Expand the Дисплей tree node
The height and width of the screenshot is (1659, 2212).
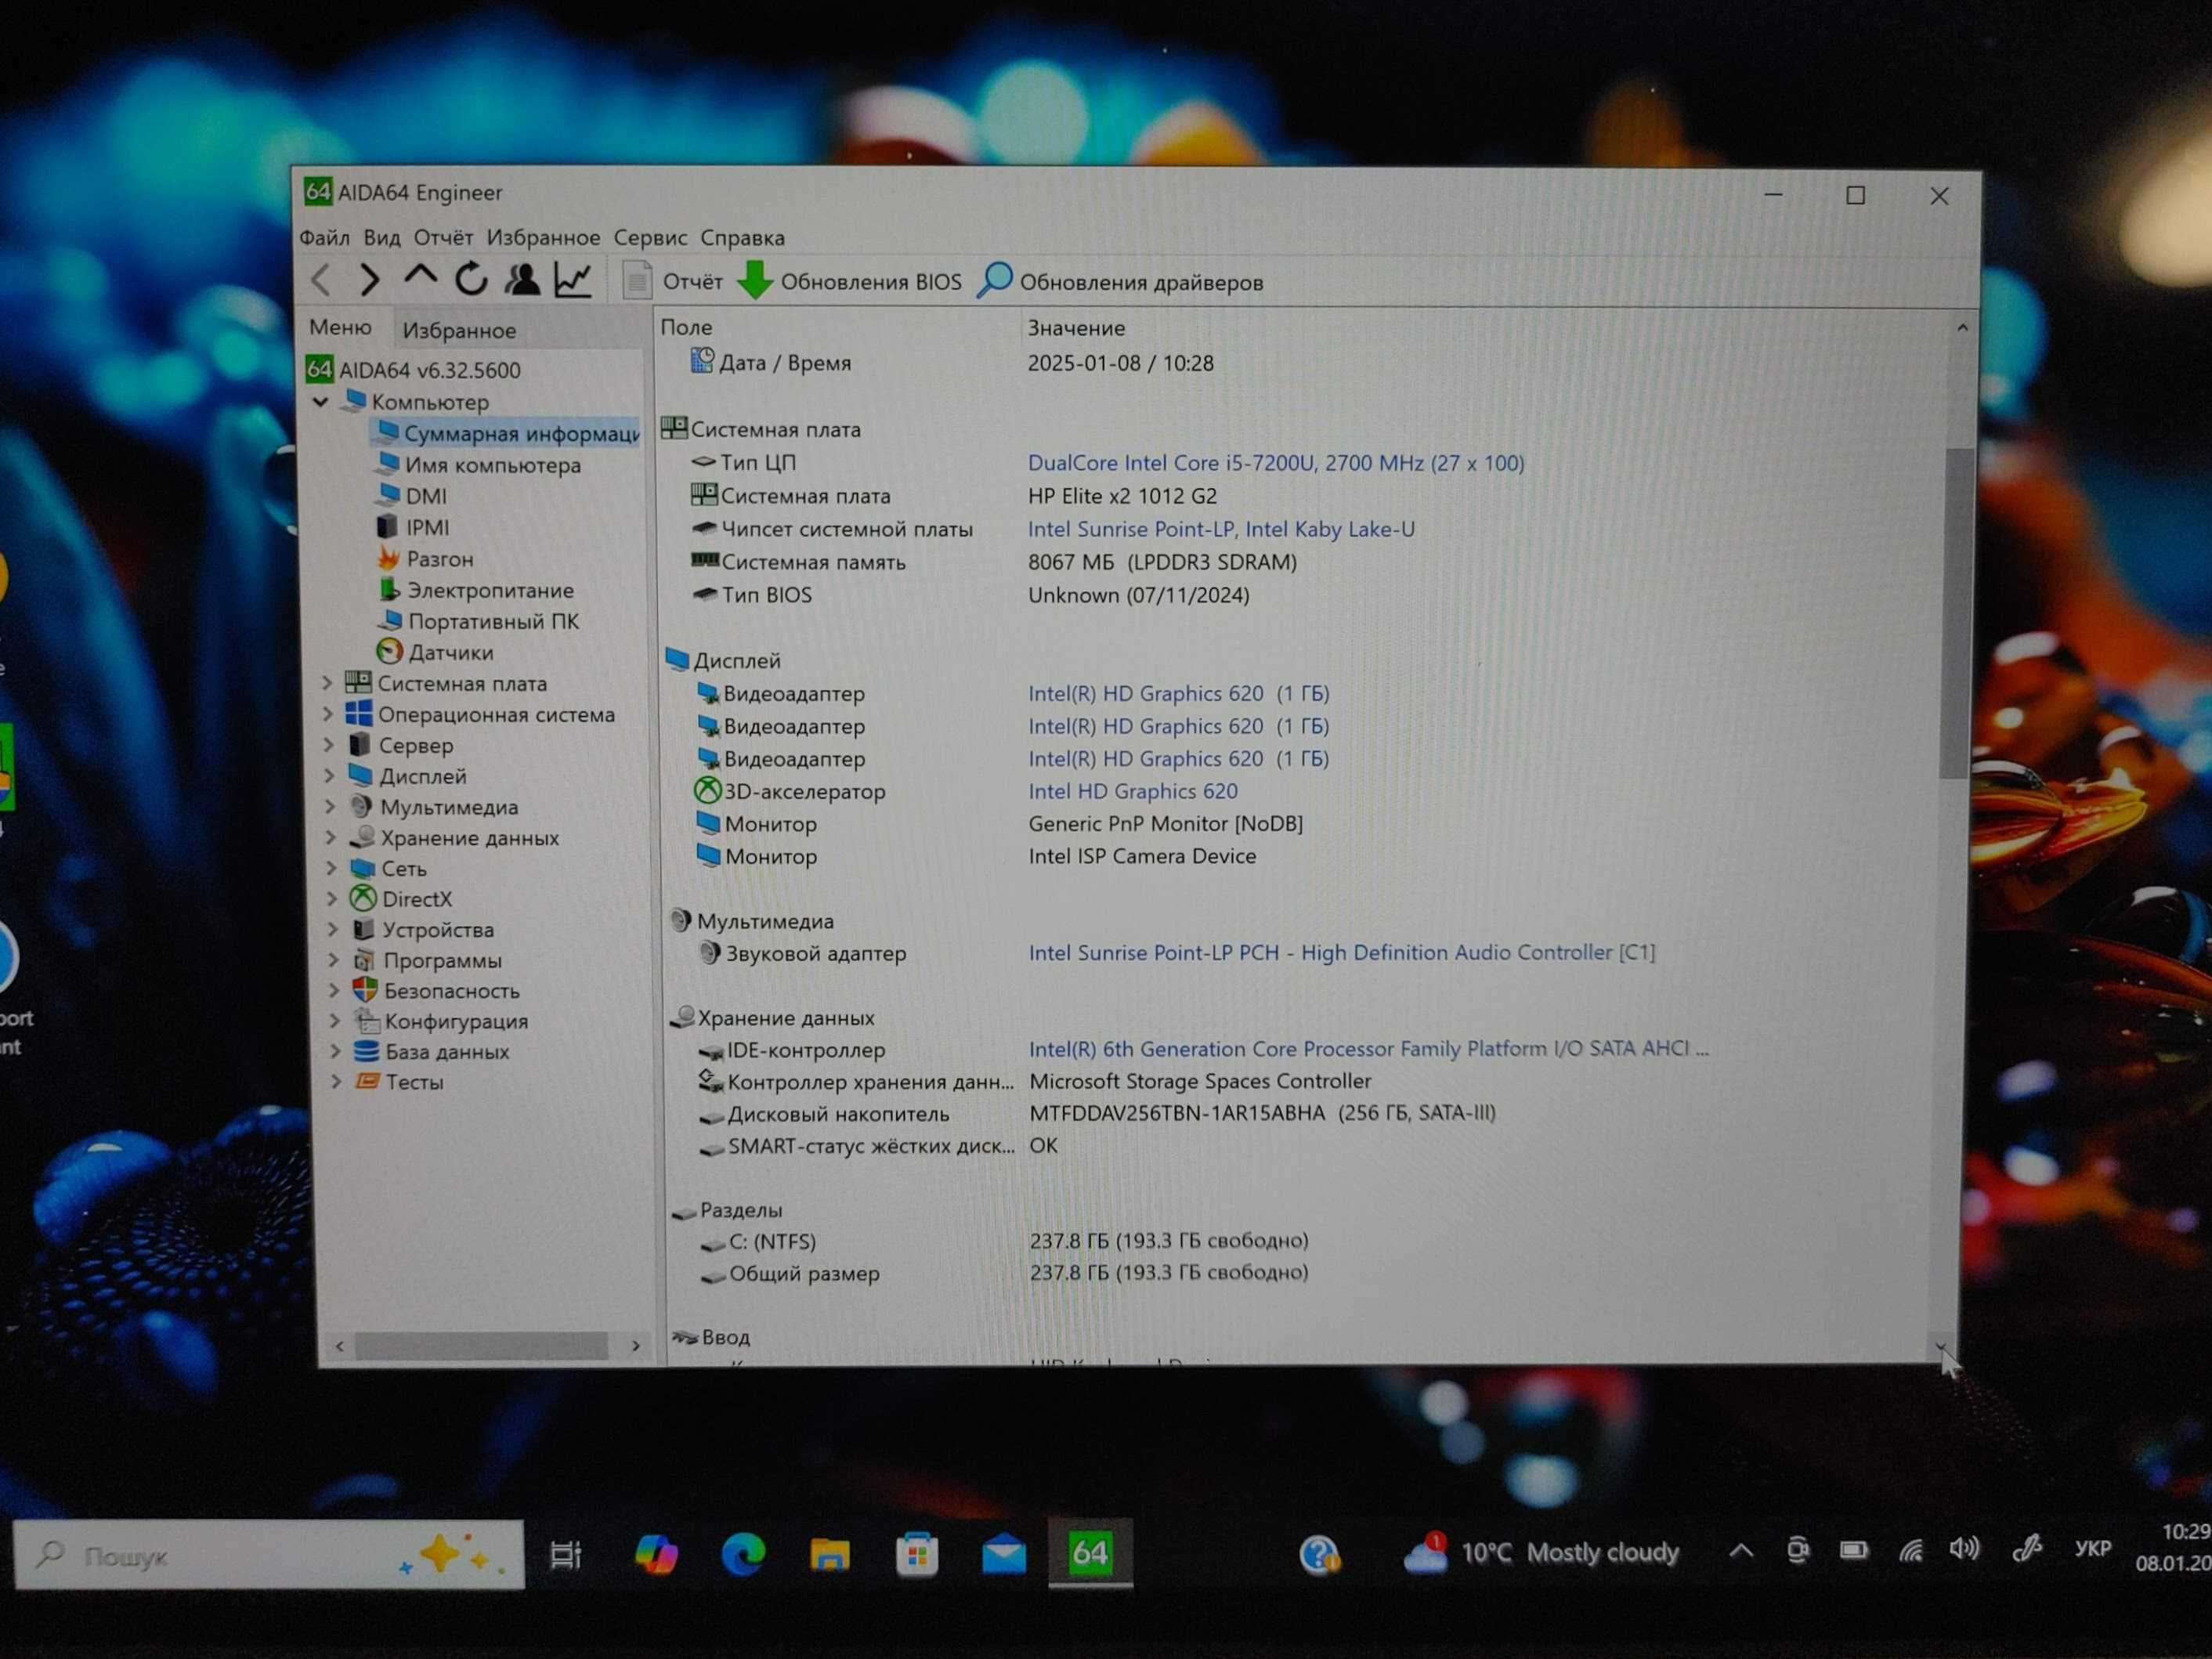[330, 776]
